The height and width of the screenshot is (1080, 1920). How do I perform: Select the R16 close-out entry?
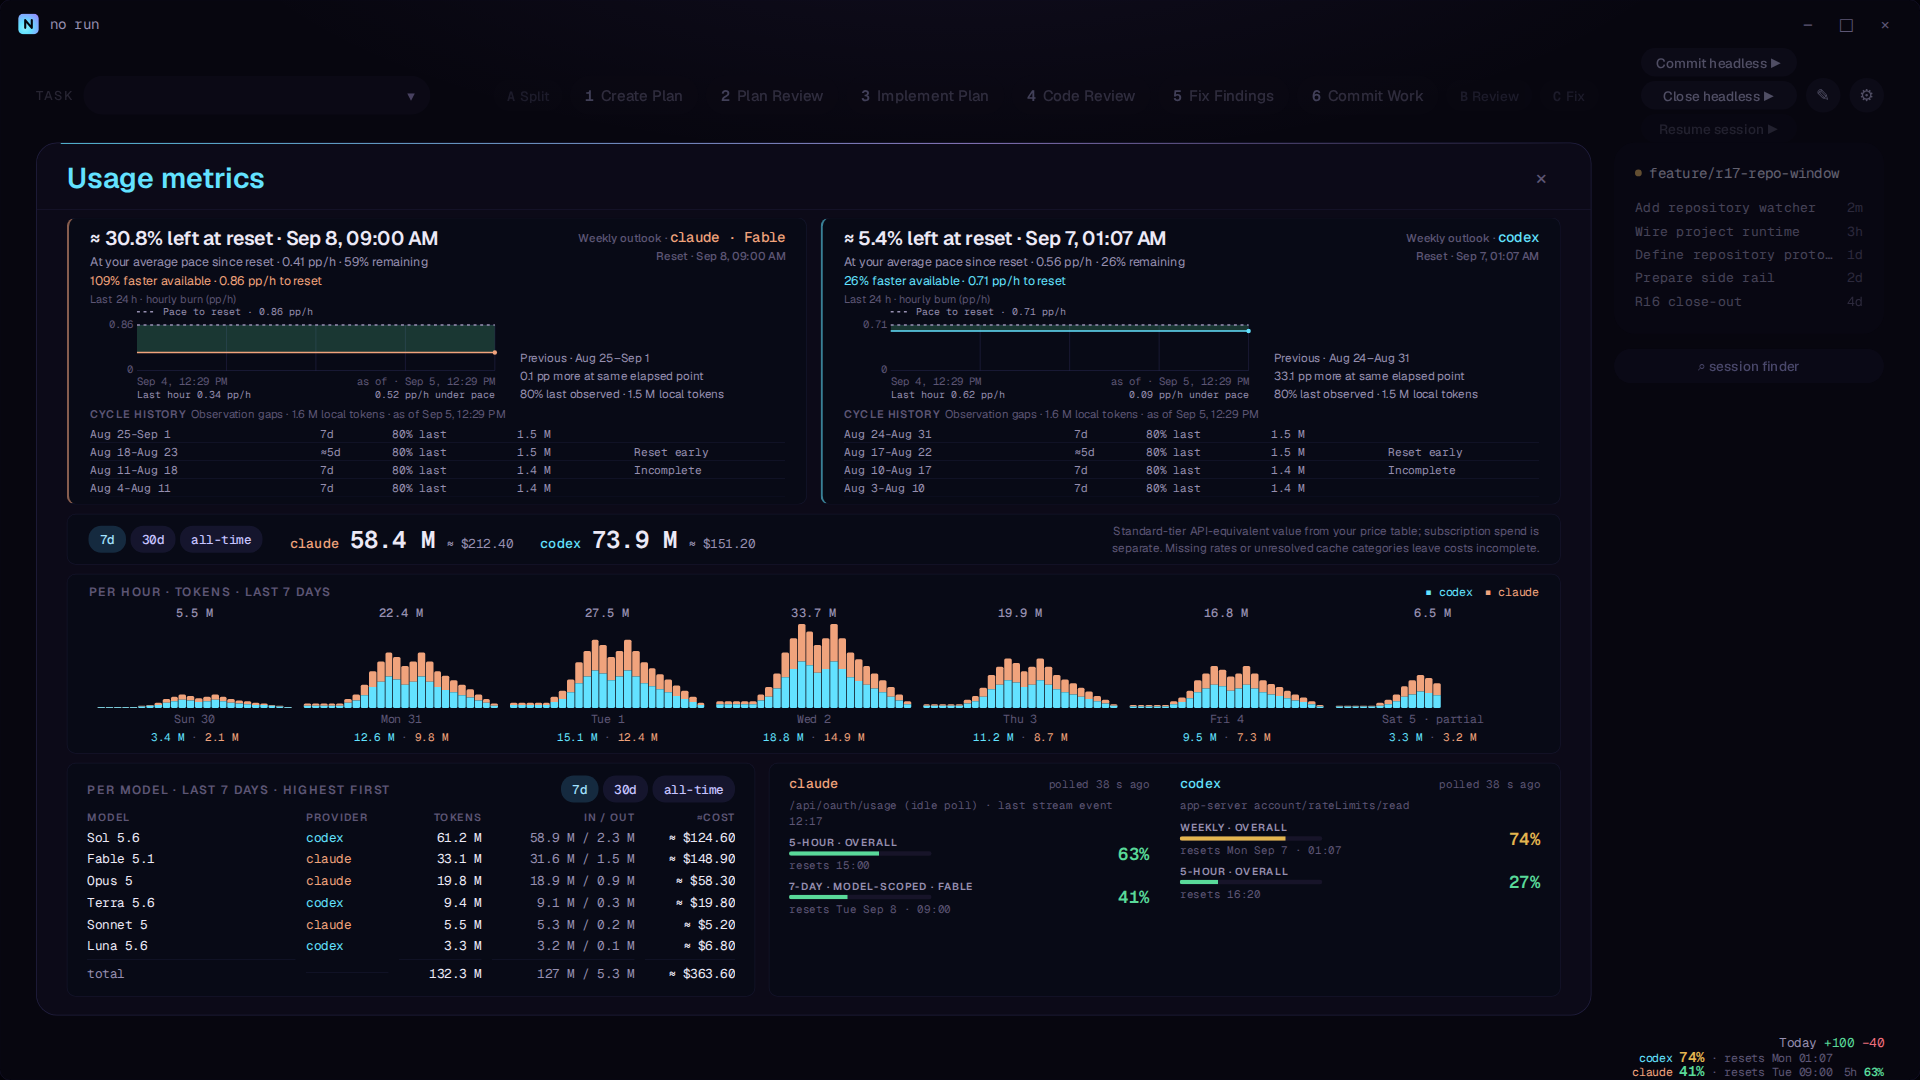click(x=1748, y=302)
